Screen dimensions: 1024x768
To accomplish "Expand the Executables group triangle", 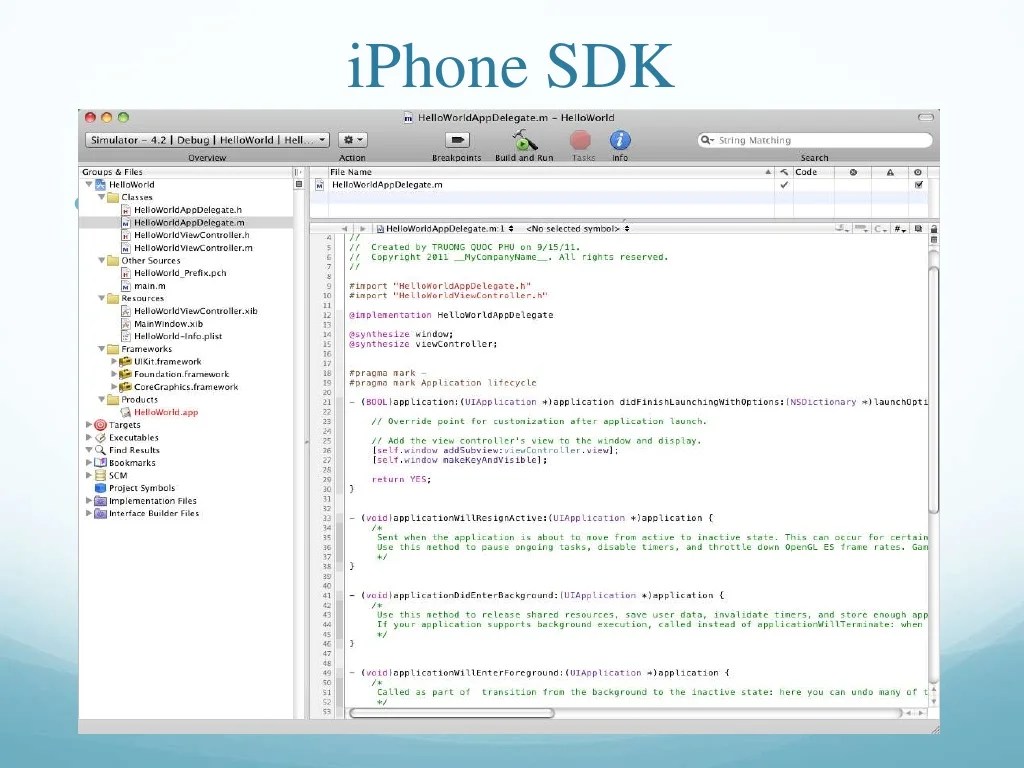I will pyautogui.click(x=89, y=438).
